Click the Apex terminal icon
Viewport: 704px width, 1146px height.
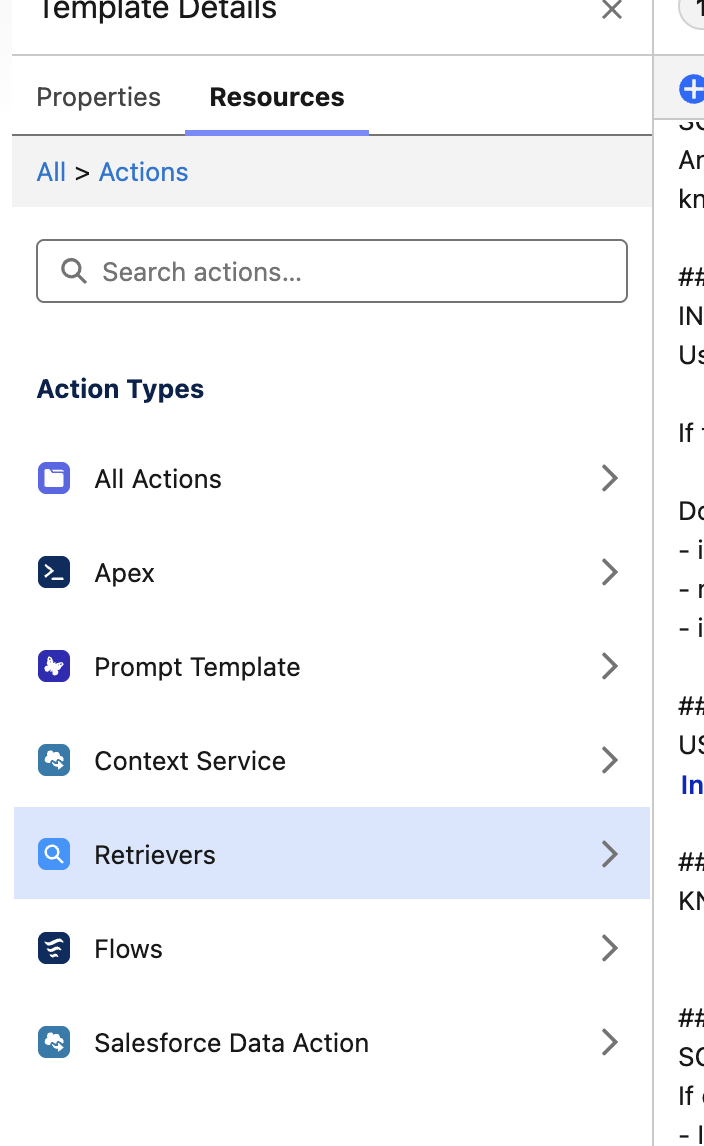[x=54, y=572]
